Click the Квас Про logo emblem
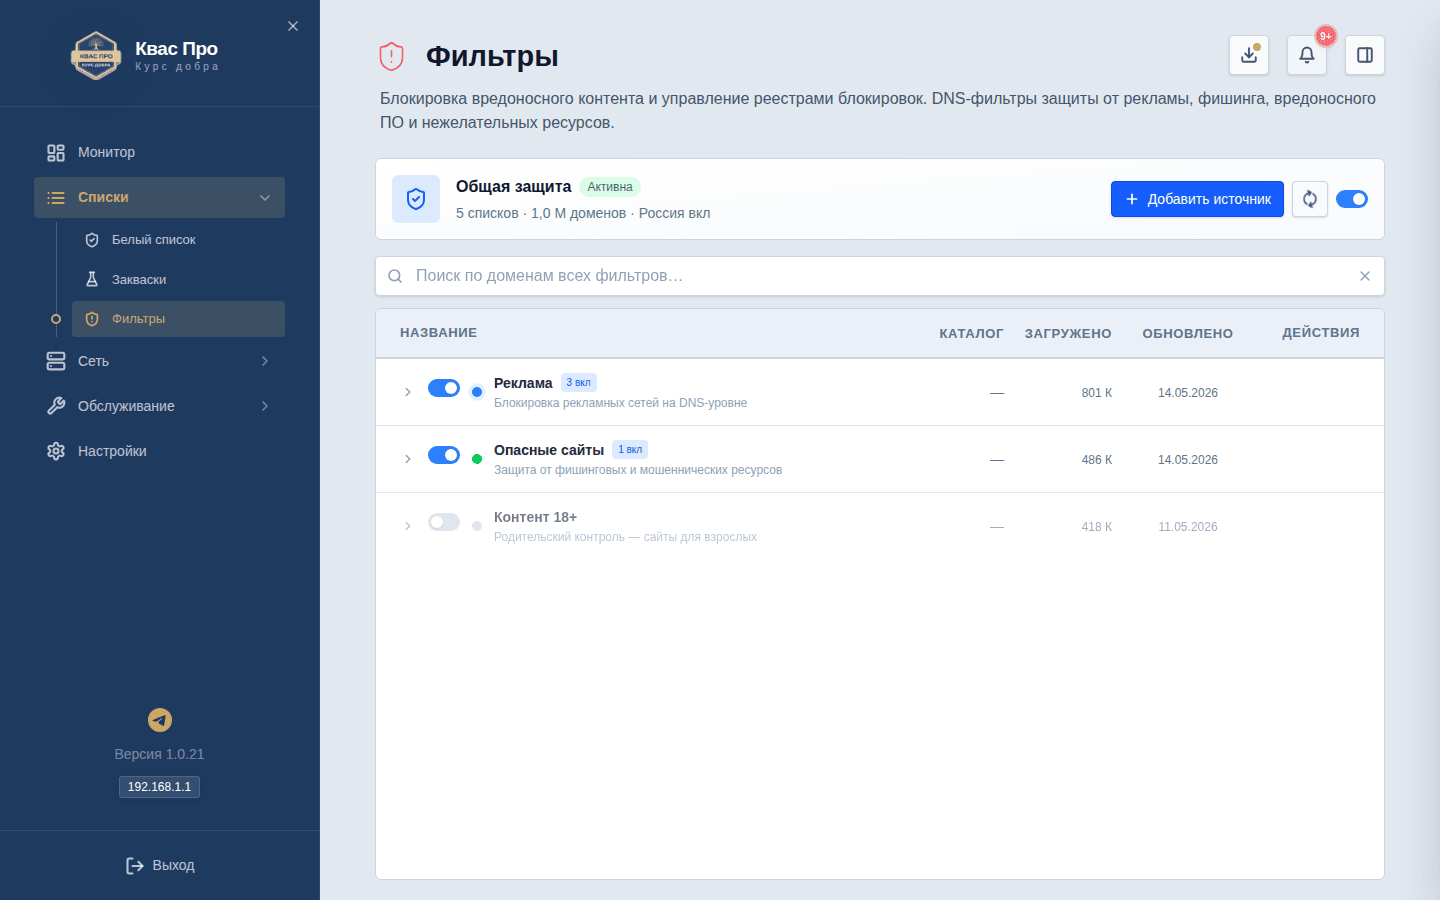This screenshot has height=900, width=1440. click(96, 55)
